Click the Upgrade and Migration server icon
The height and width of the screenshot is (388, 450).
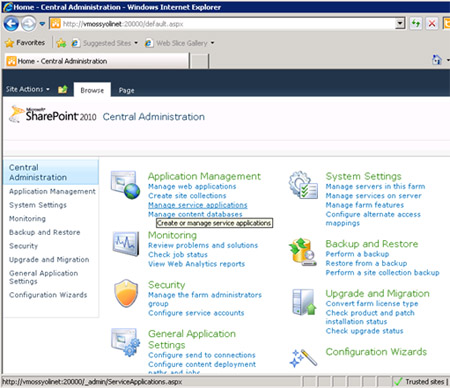(304, 302)
